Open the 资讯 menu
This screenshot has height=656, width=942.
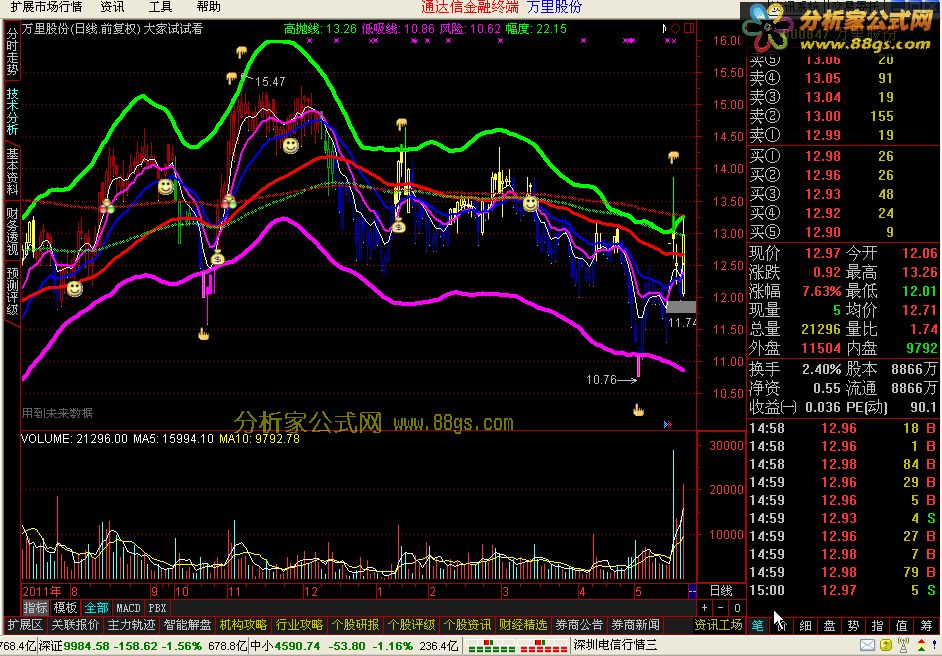(112, 7)
